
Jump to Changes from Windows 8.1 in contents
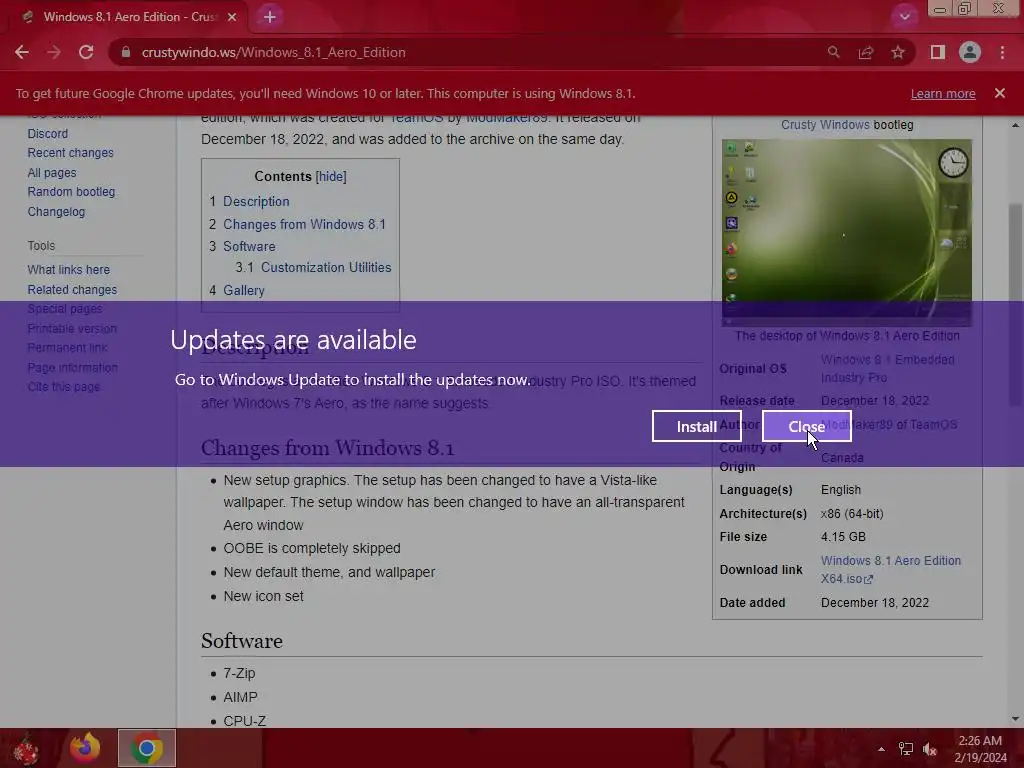(304, 225)
